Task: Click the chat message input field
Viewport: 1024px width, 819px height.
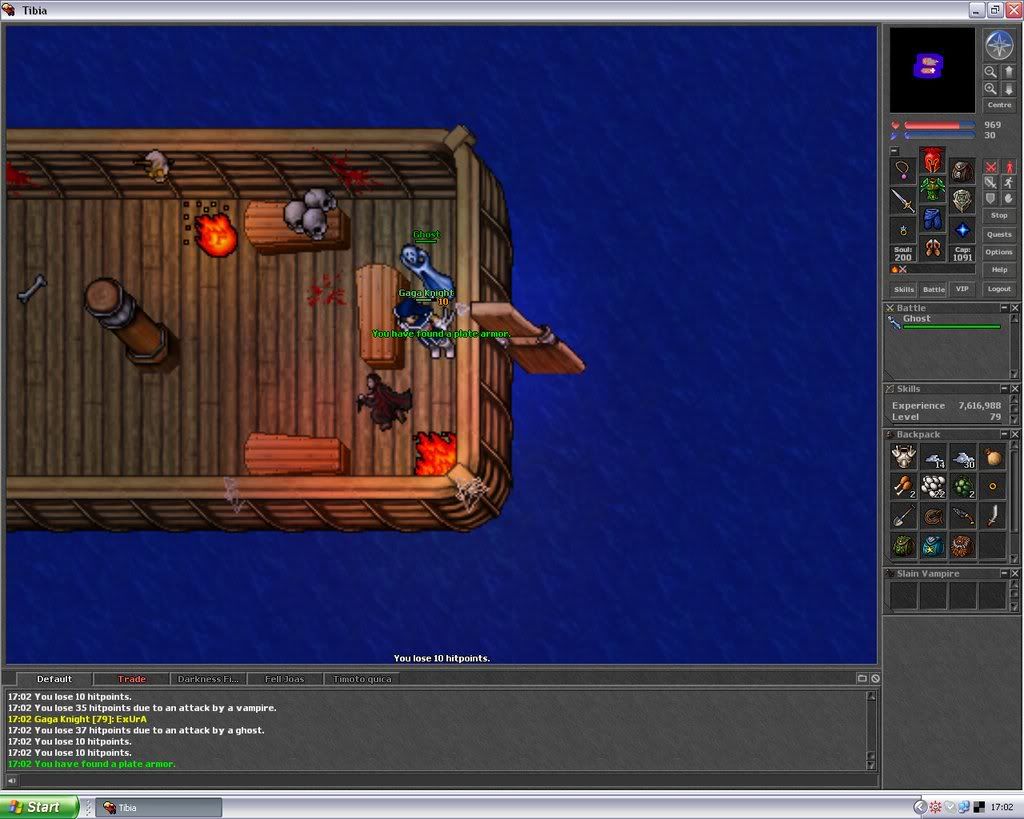Action: coord(447,780)
